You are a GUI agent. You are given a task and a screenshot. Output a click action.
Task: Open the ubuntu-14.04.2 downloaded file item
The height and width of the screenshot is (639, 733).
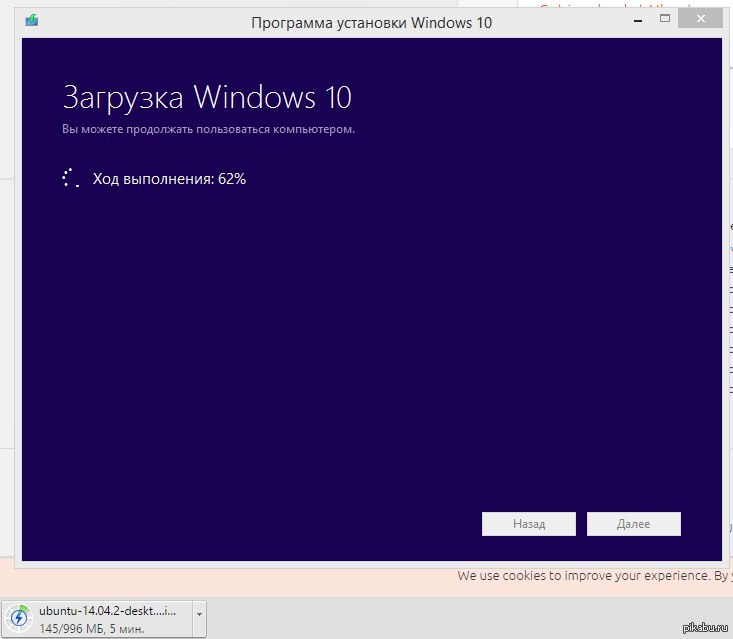(x=109, y=610)
